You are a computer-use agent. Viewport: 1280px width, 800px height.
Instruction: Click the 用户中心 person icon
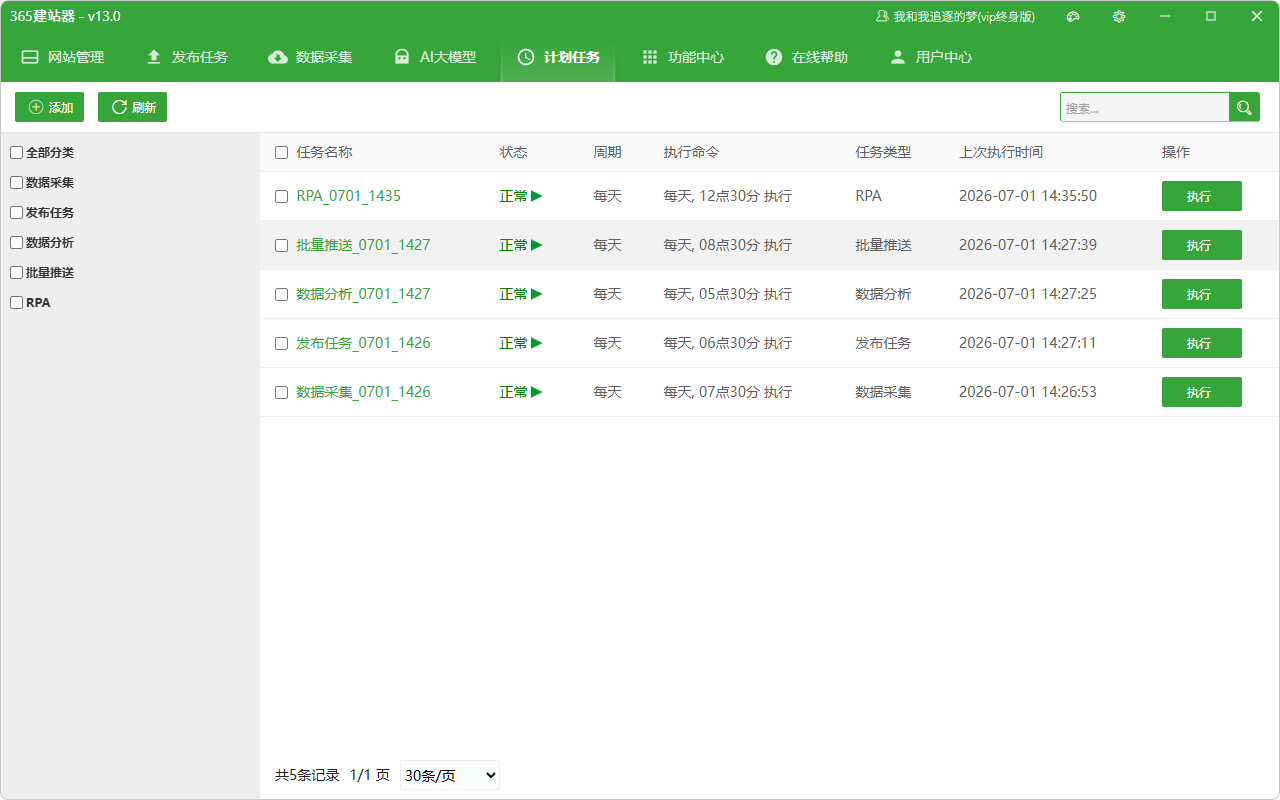coord(898,57)
